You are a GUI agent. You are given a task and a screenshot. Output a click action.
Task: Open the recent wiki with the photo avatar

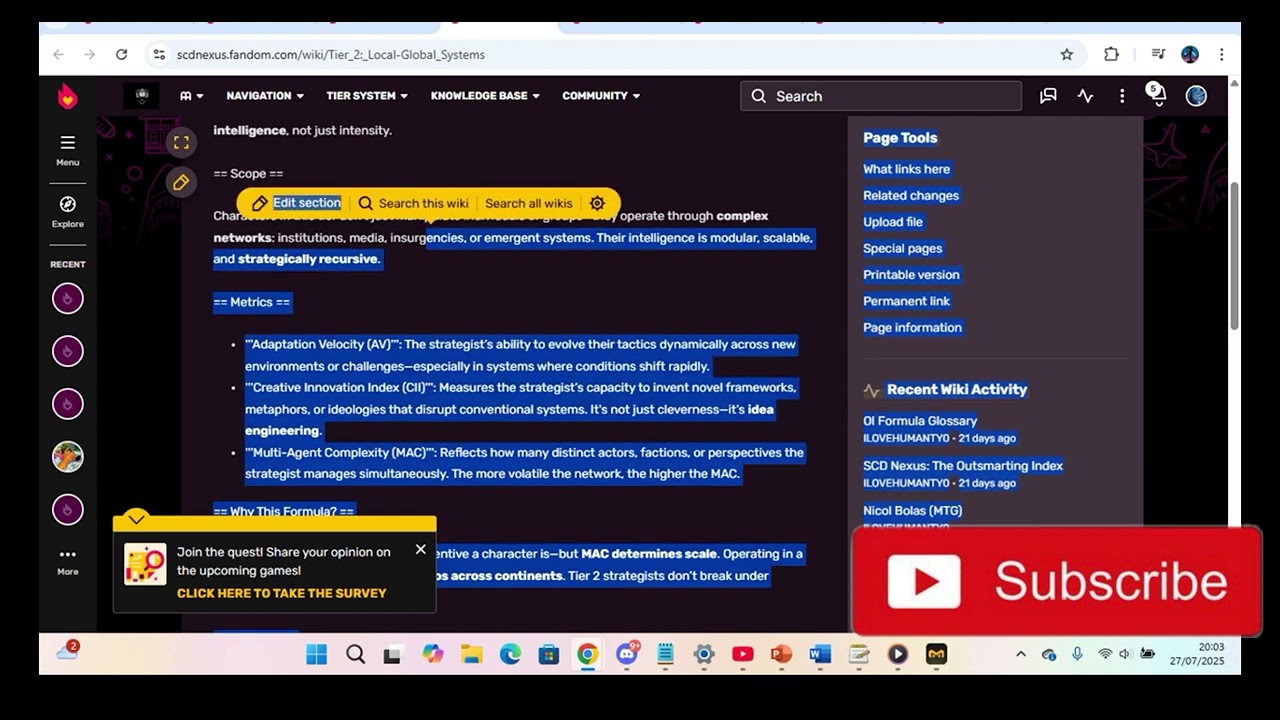(x=67, y=457)
